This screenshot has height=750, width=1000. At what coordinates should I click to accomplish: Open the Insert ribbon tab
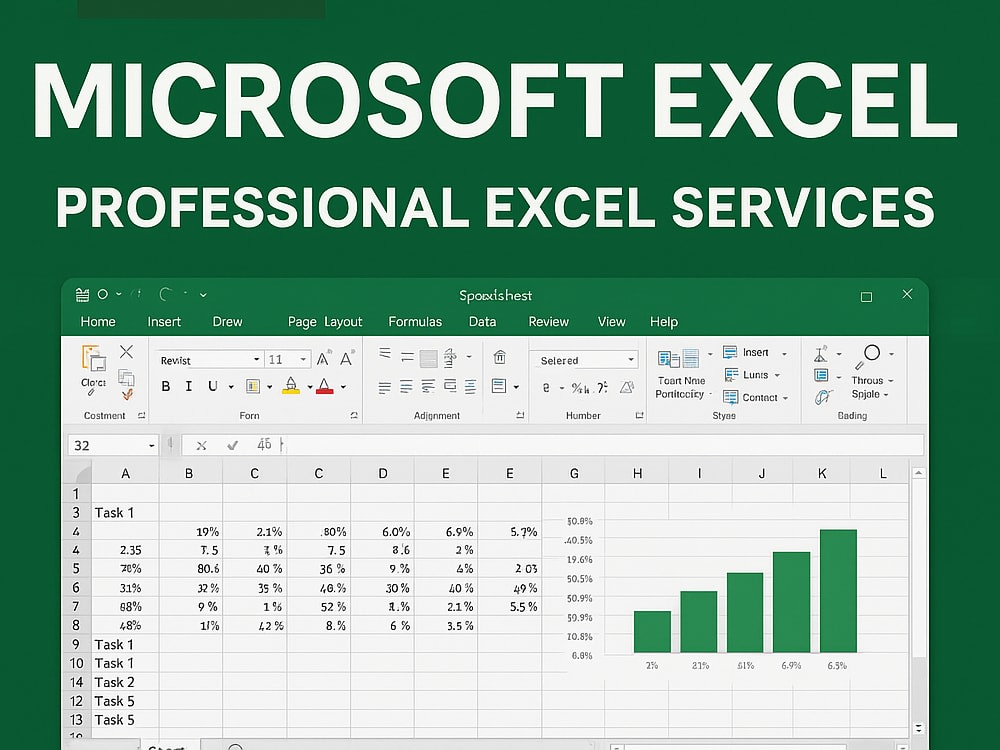pos(164,321)
